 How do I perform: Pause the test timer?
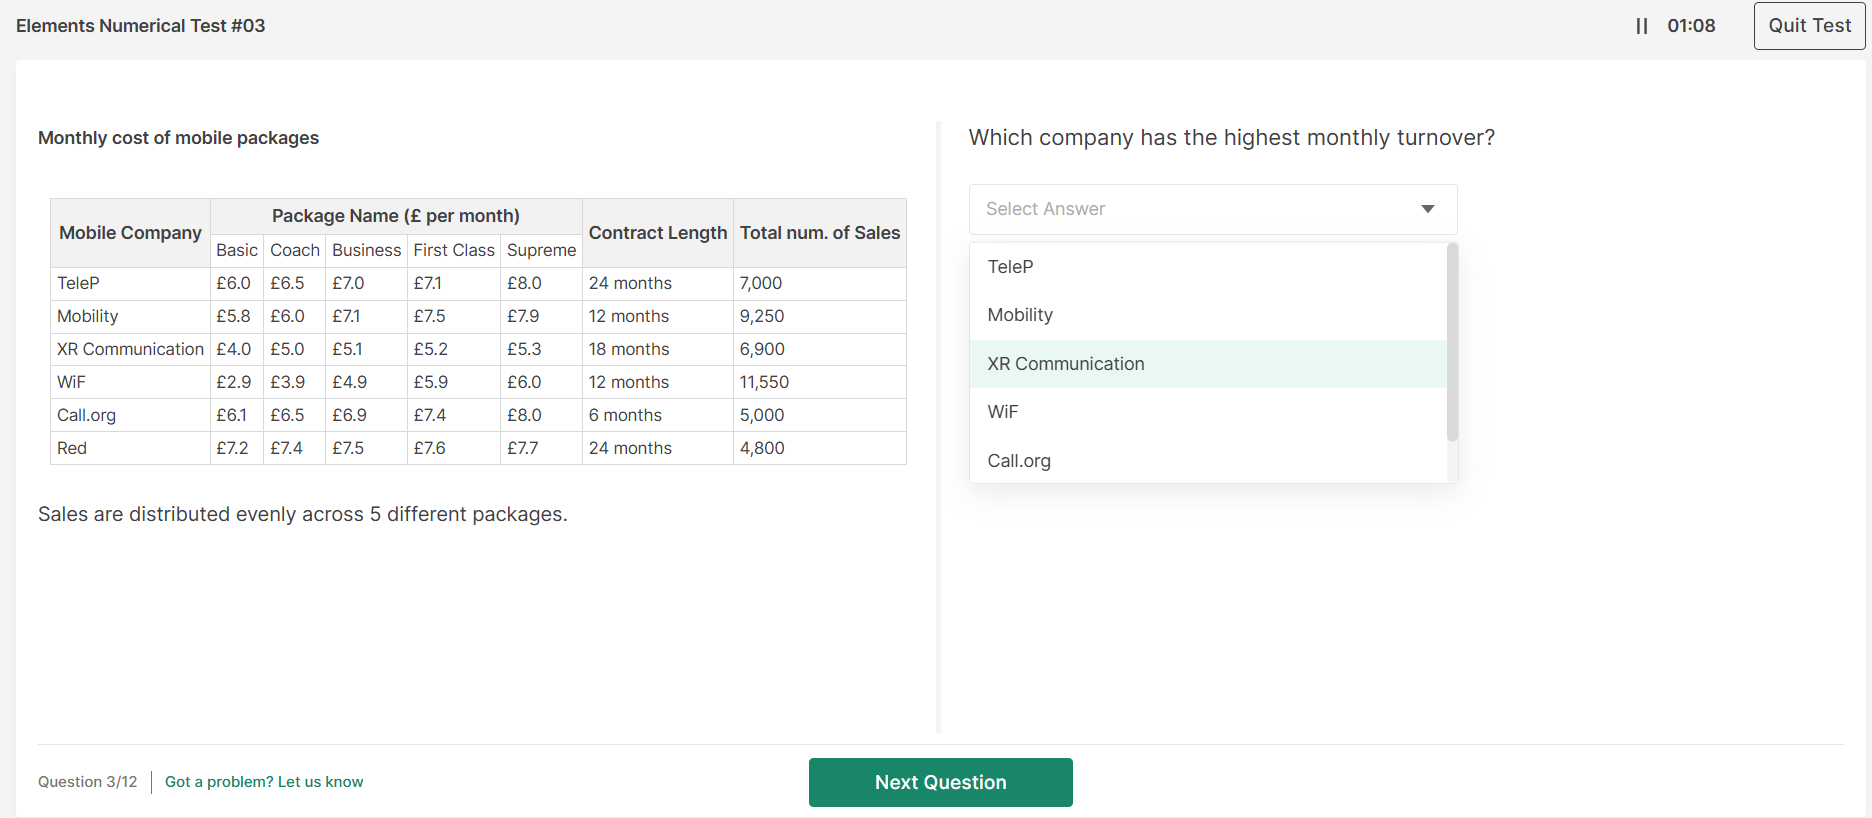1641,26
